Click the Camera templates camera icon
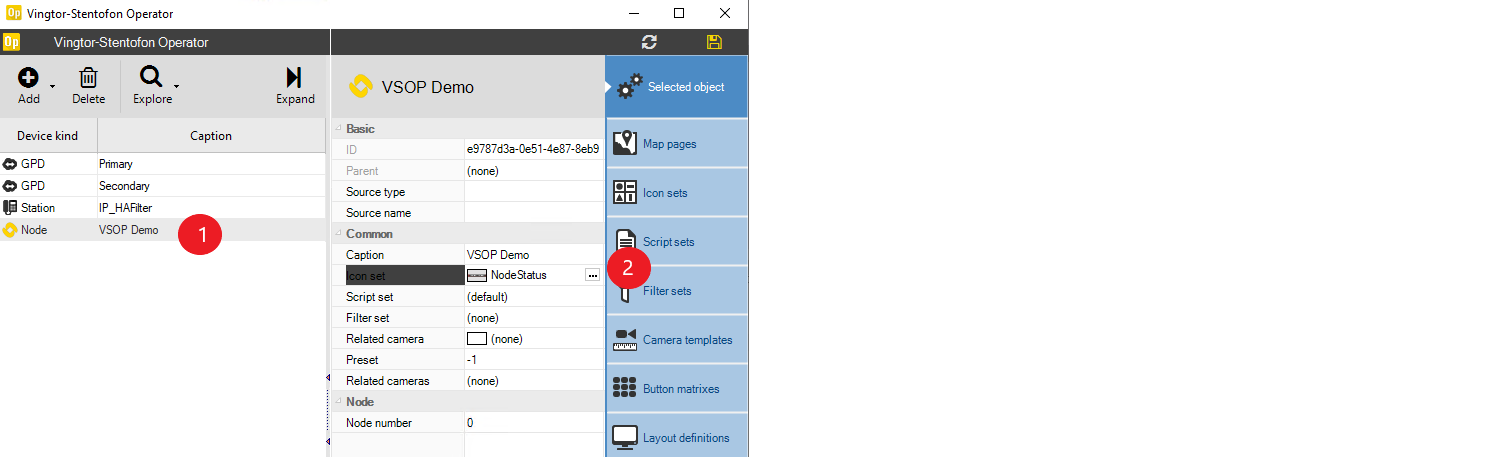This screenshot has height=457, width=1503. (x=625, y=339)
